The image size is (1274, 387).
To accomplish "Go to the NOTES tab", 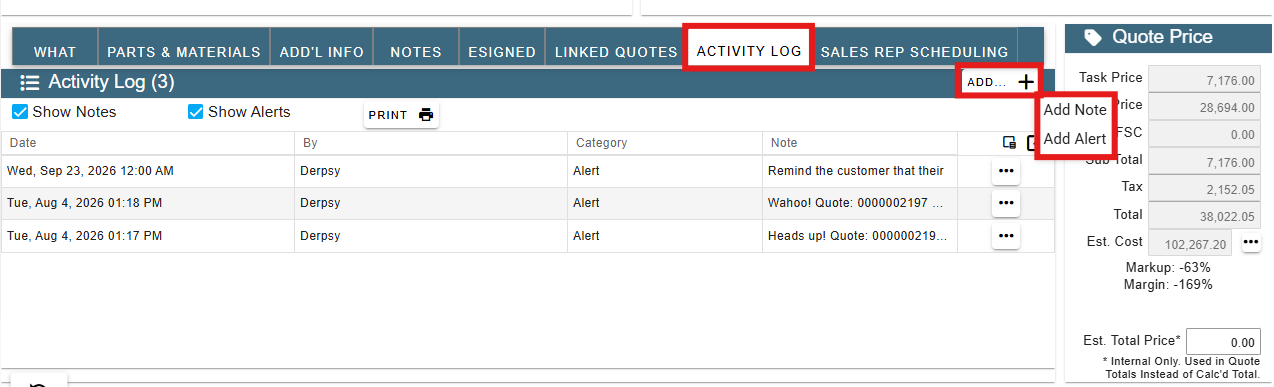I will (x=416, y=51).
